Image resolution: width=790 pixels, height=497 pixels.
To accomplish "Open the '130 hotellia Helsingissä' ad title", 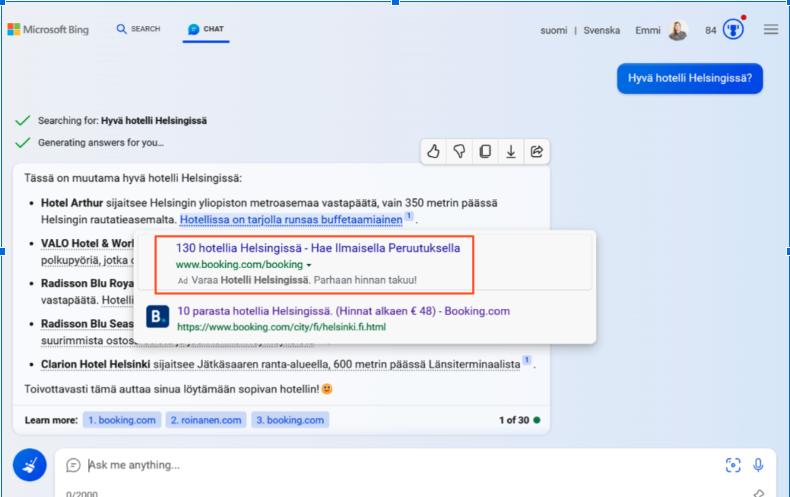I will (x=318, y=248).
